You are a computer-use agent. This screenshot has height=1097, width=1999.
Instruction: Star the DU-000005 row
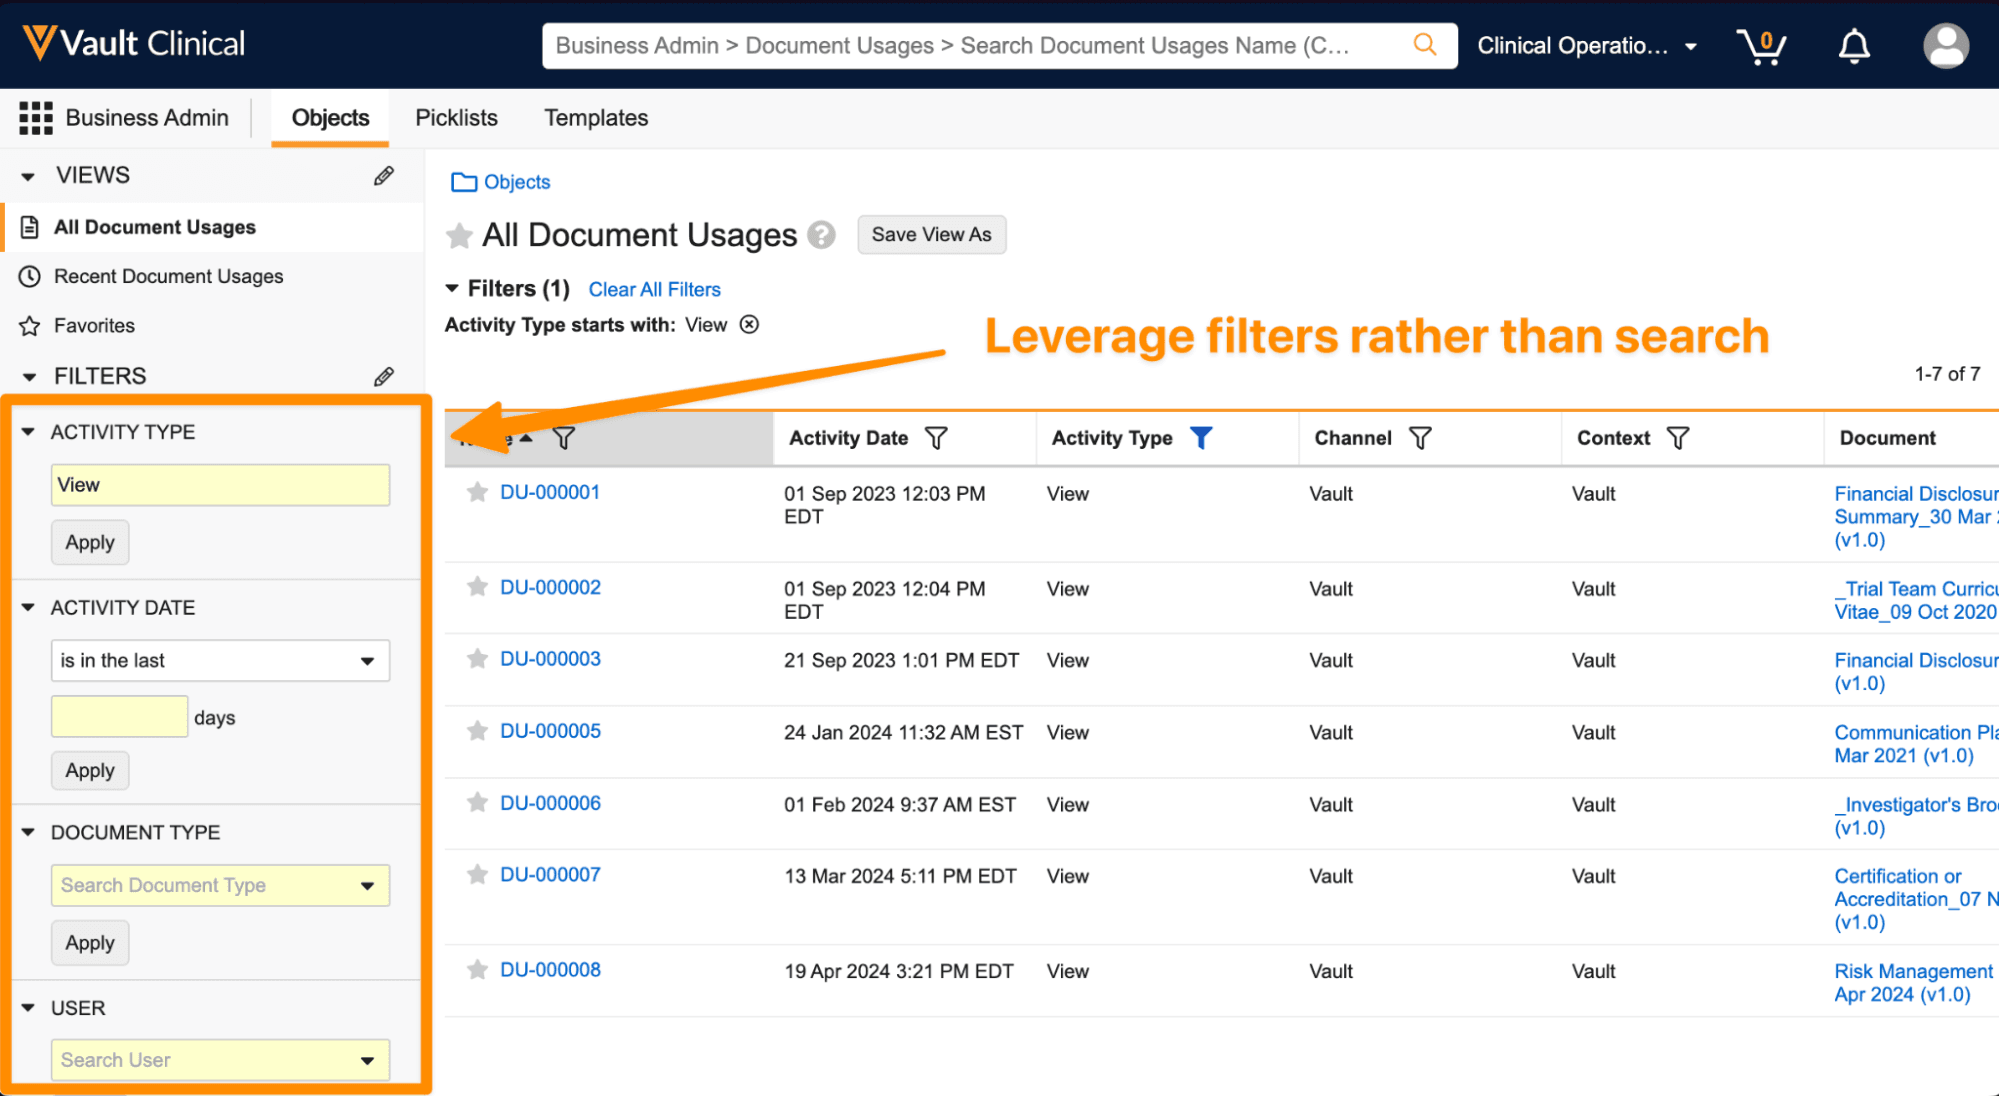[477, 731]
